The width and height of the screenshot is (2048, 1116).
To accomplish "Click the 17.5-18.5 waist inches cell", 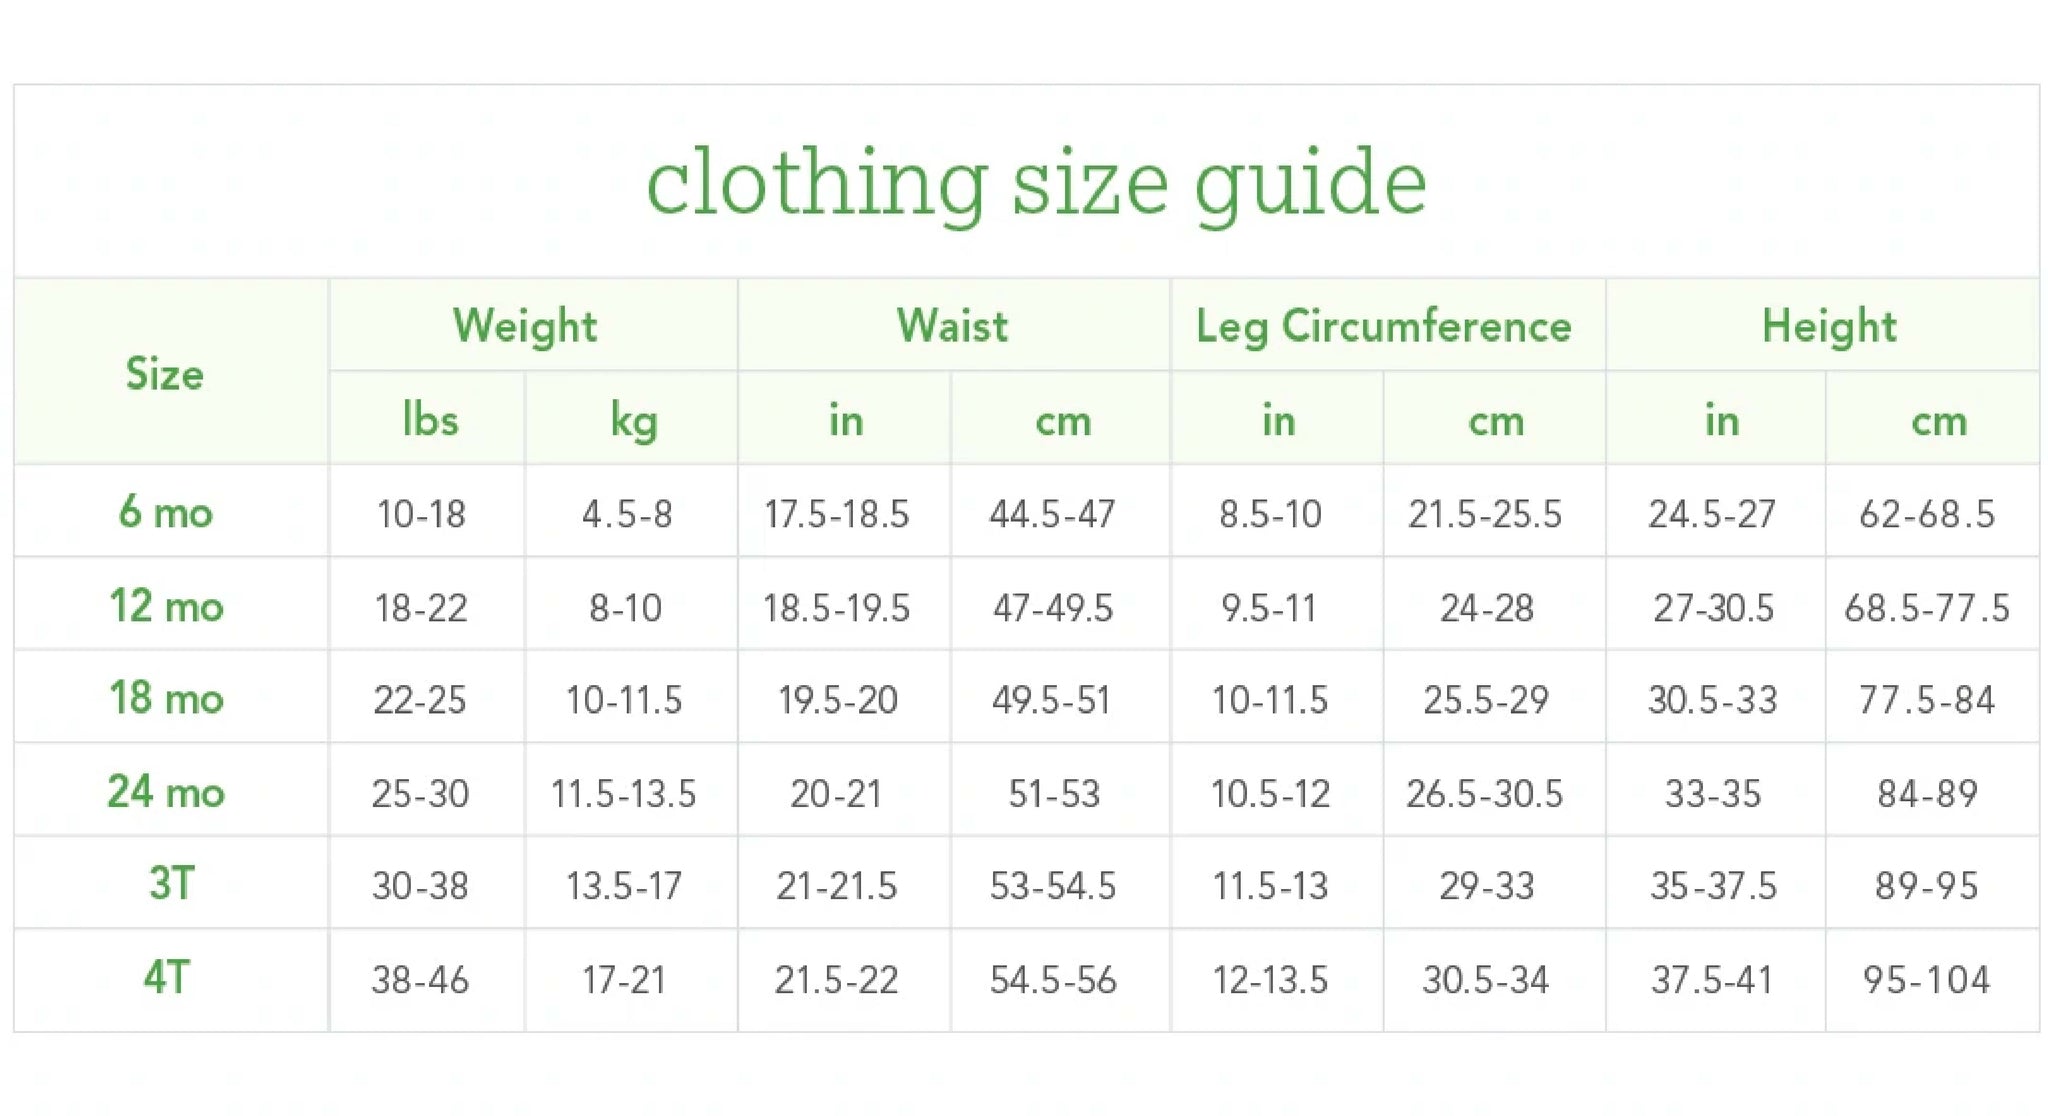I will point(837,514).
